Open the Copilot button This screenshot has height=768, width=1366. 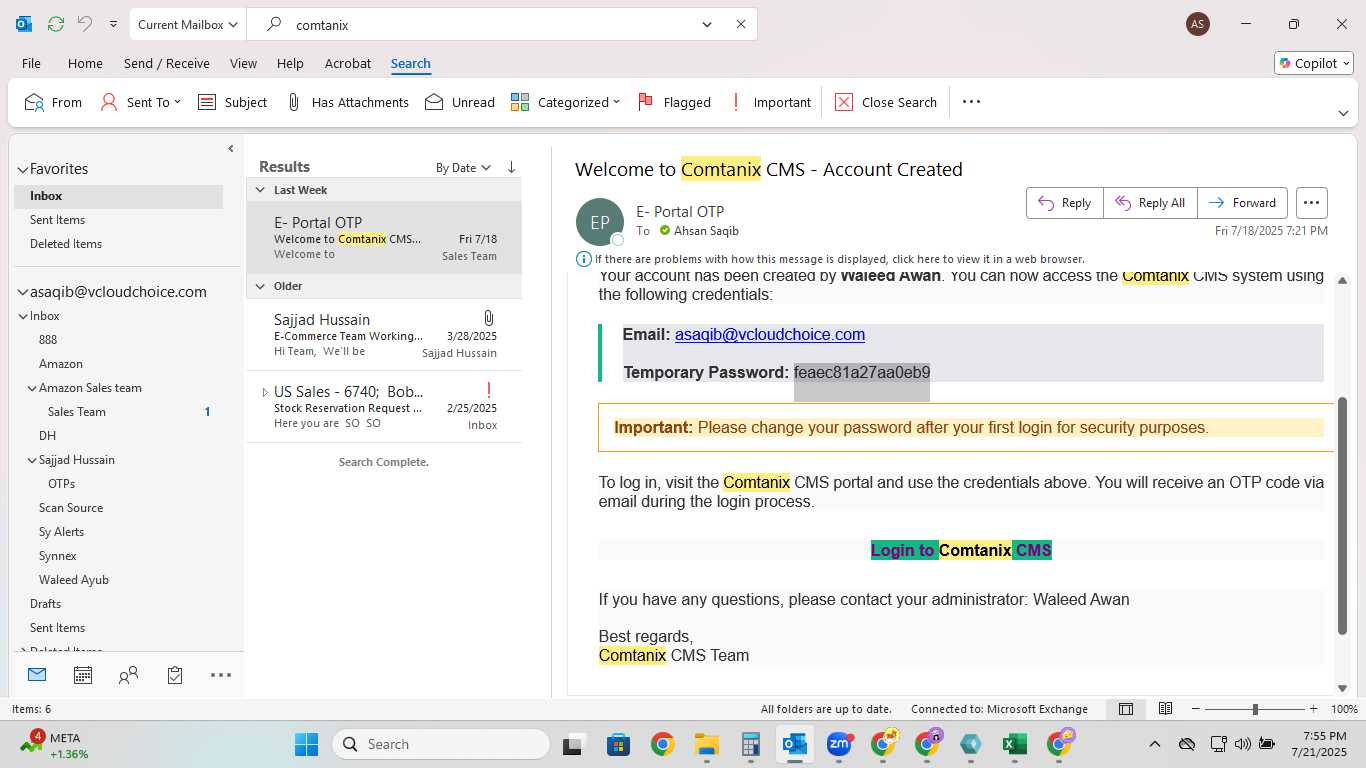(1313, 63)
